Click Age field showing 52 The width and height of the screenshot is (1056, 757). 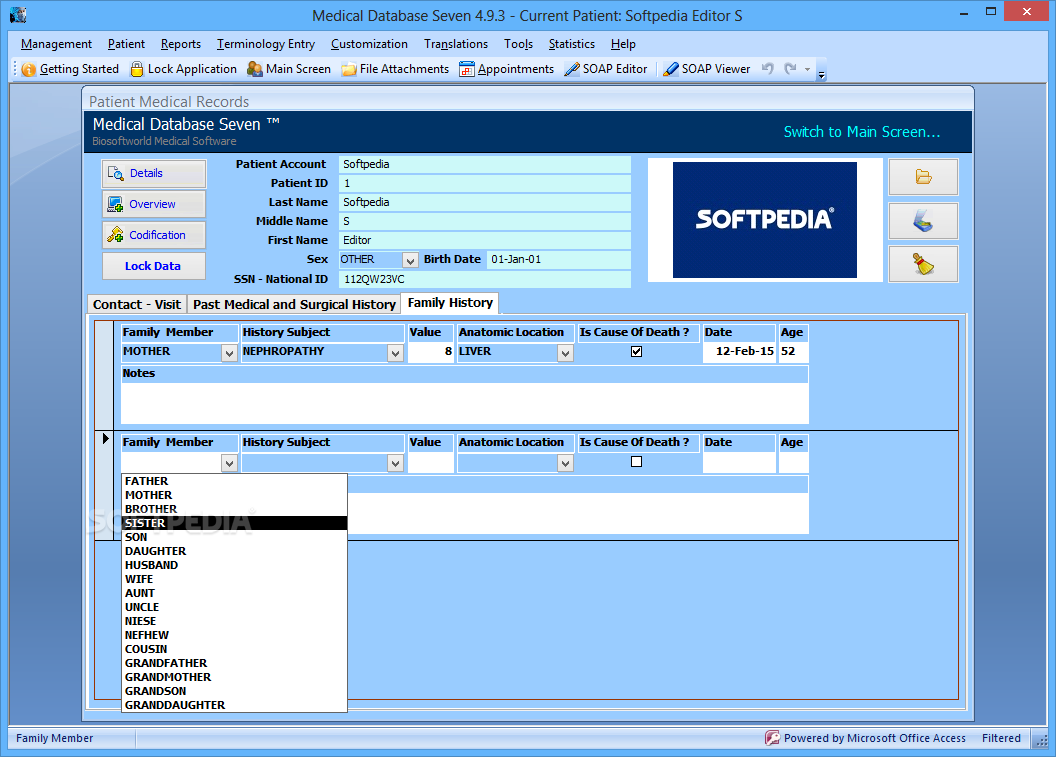(x=793, y=352)
